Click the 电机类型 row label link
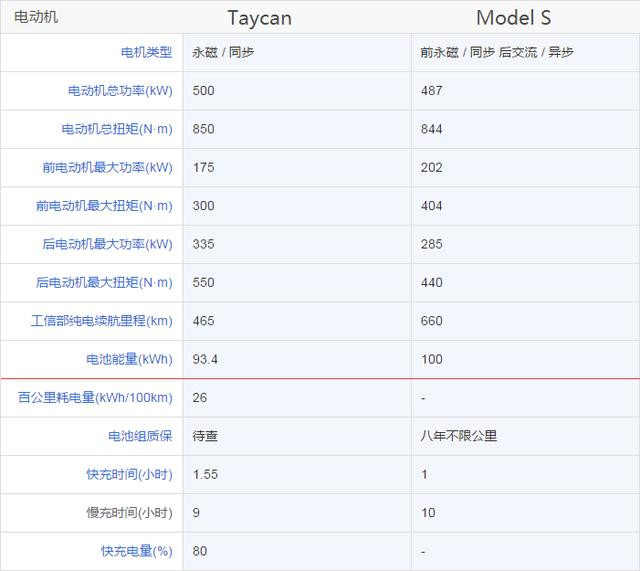This screenshot has width=640, height=571. pyautogui.click(x=147, y=52)
